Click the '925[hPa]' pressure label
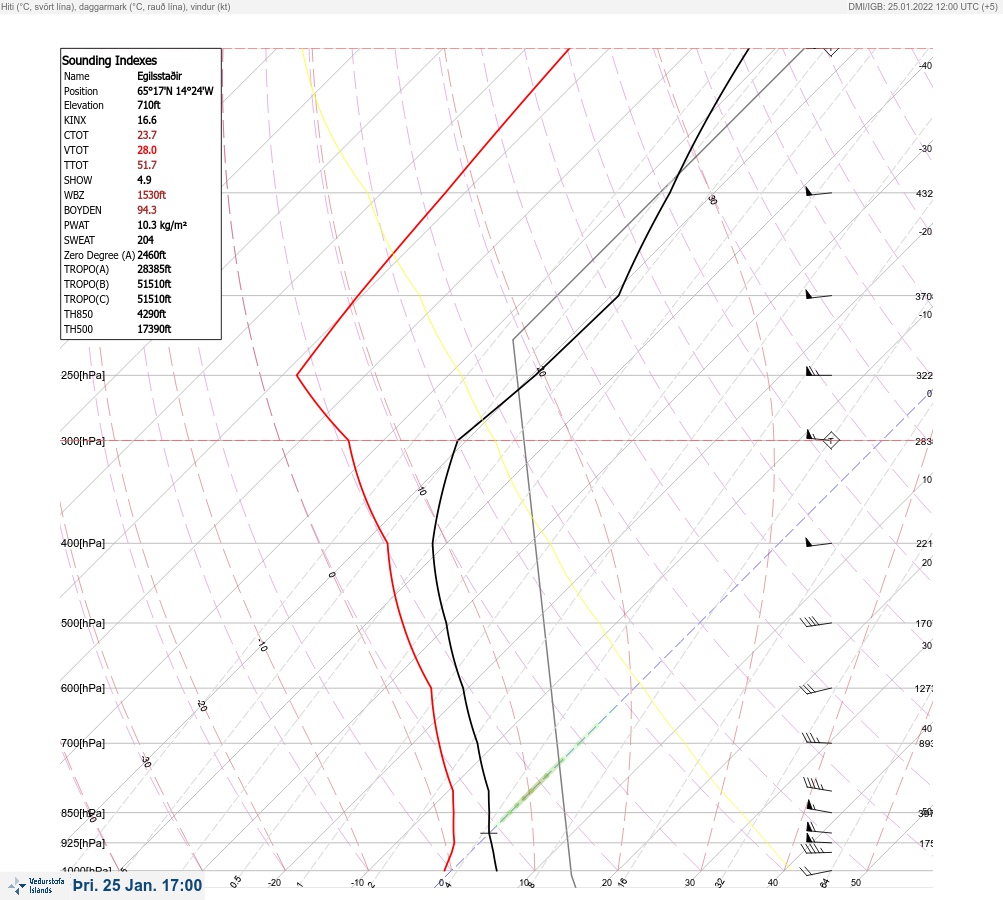Screen dimensions: 1003x900 coord(83,844)
